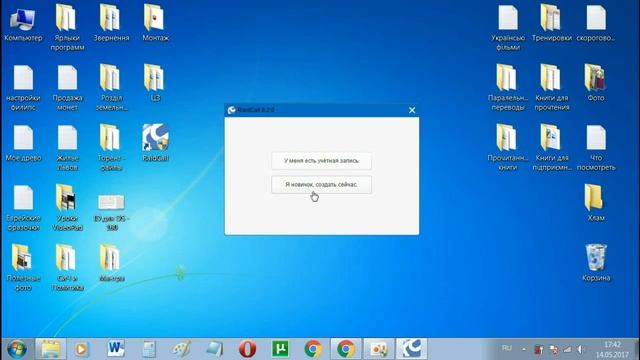Screen dimensions: 640x360
Task: Select the 'Жилье Львов' file
Action: tap(67, 148)
